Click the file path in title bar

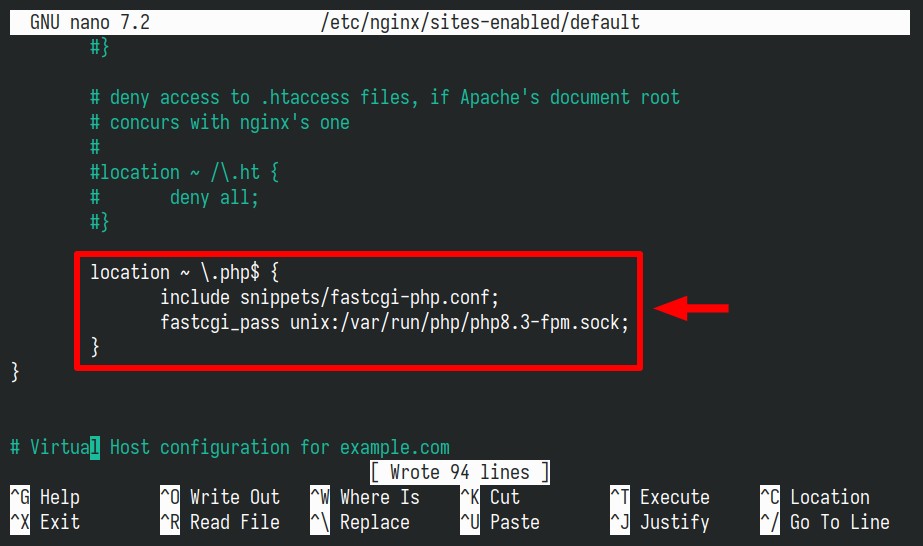click(x=480, y=22)
